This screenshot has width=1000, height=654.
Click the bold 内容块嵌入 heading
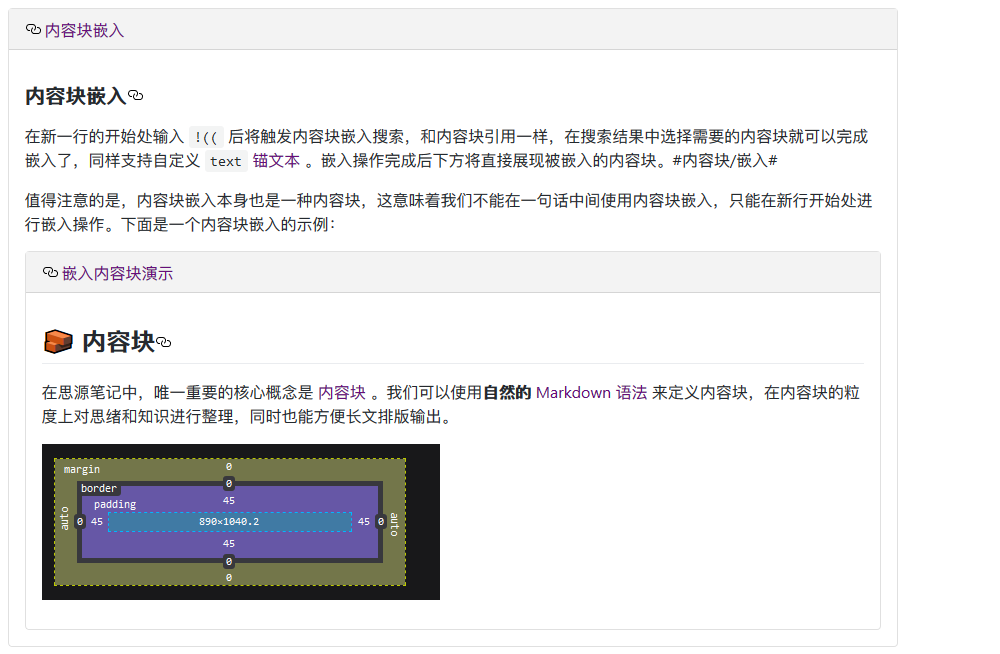click(76, 96)
